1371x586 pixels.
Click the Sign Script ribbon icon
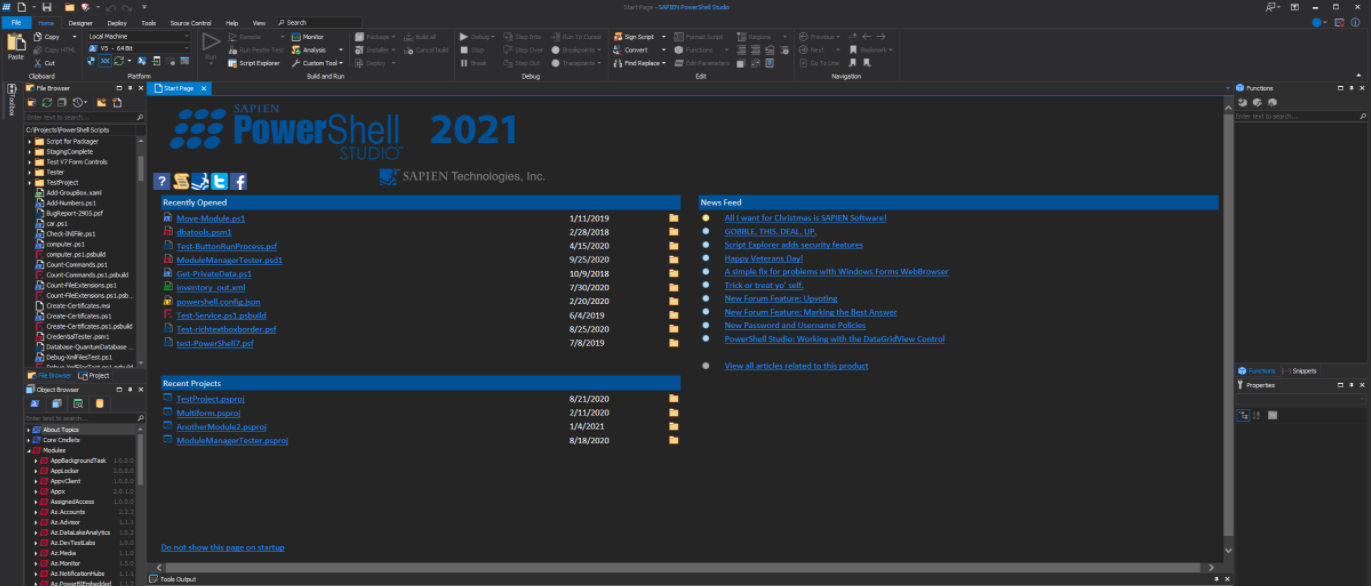point(633,37)
